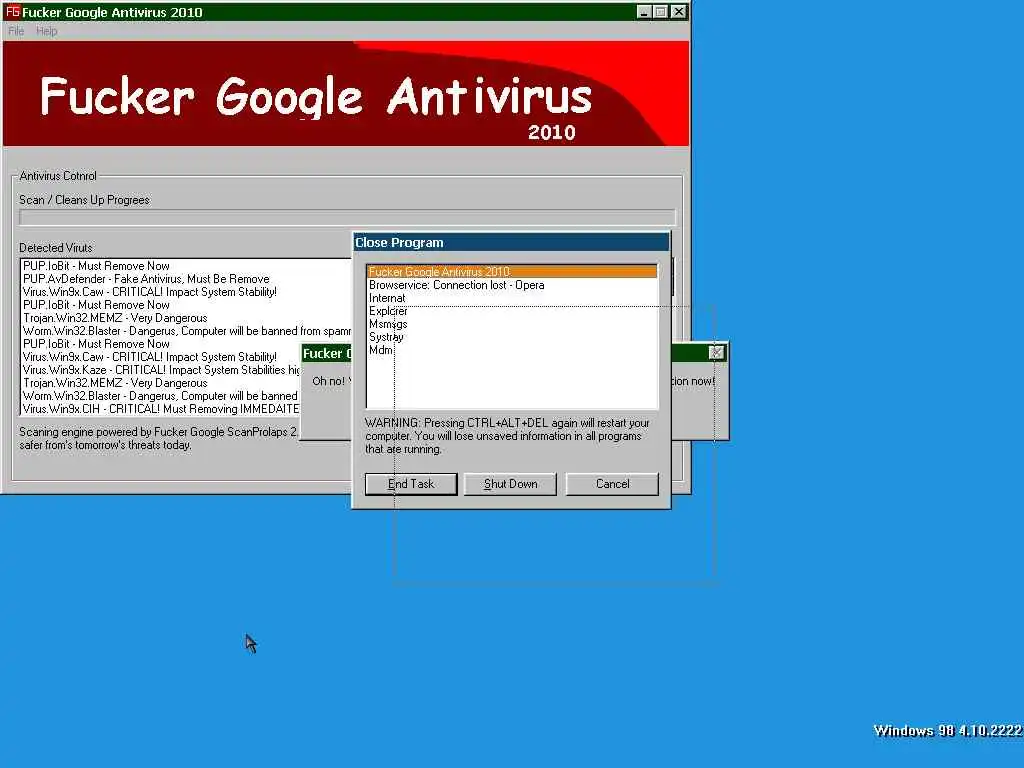1024x768 pixels.
Task: Click End Task button in Close Program
Action: pos(411,484)
